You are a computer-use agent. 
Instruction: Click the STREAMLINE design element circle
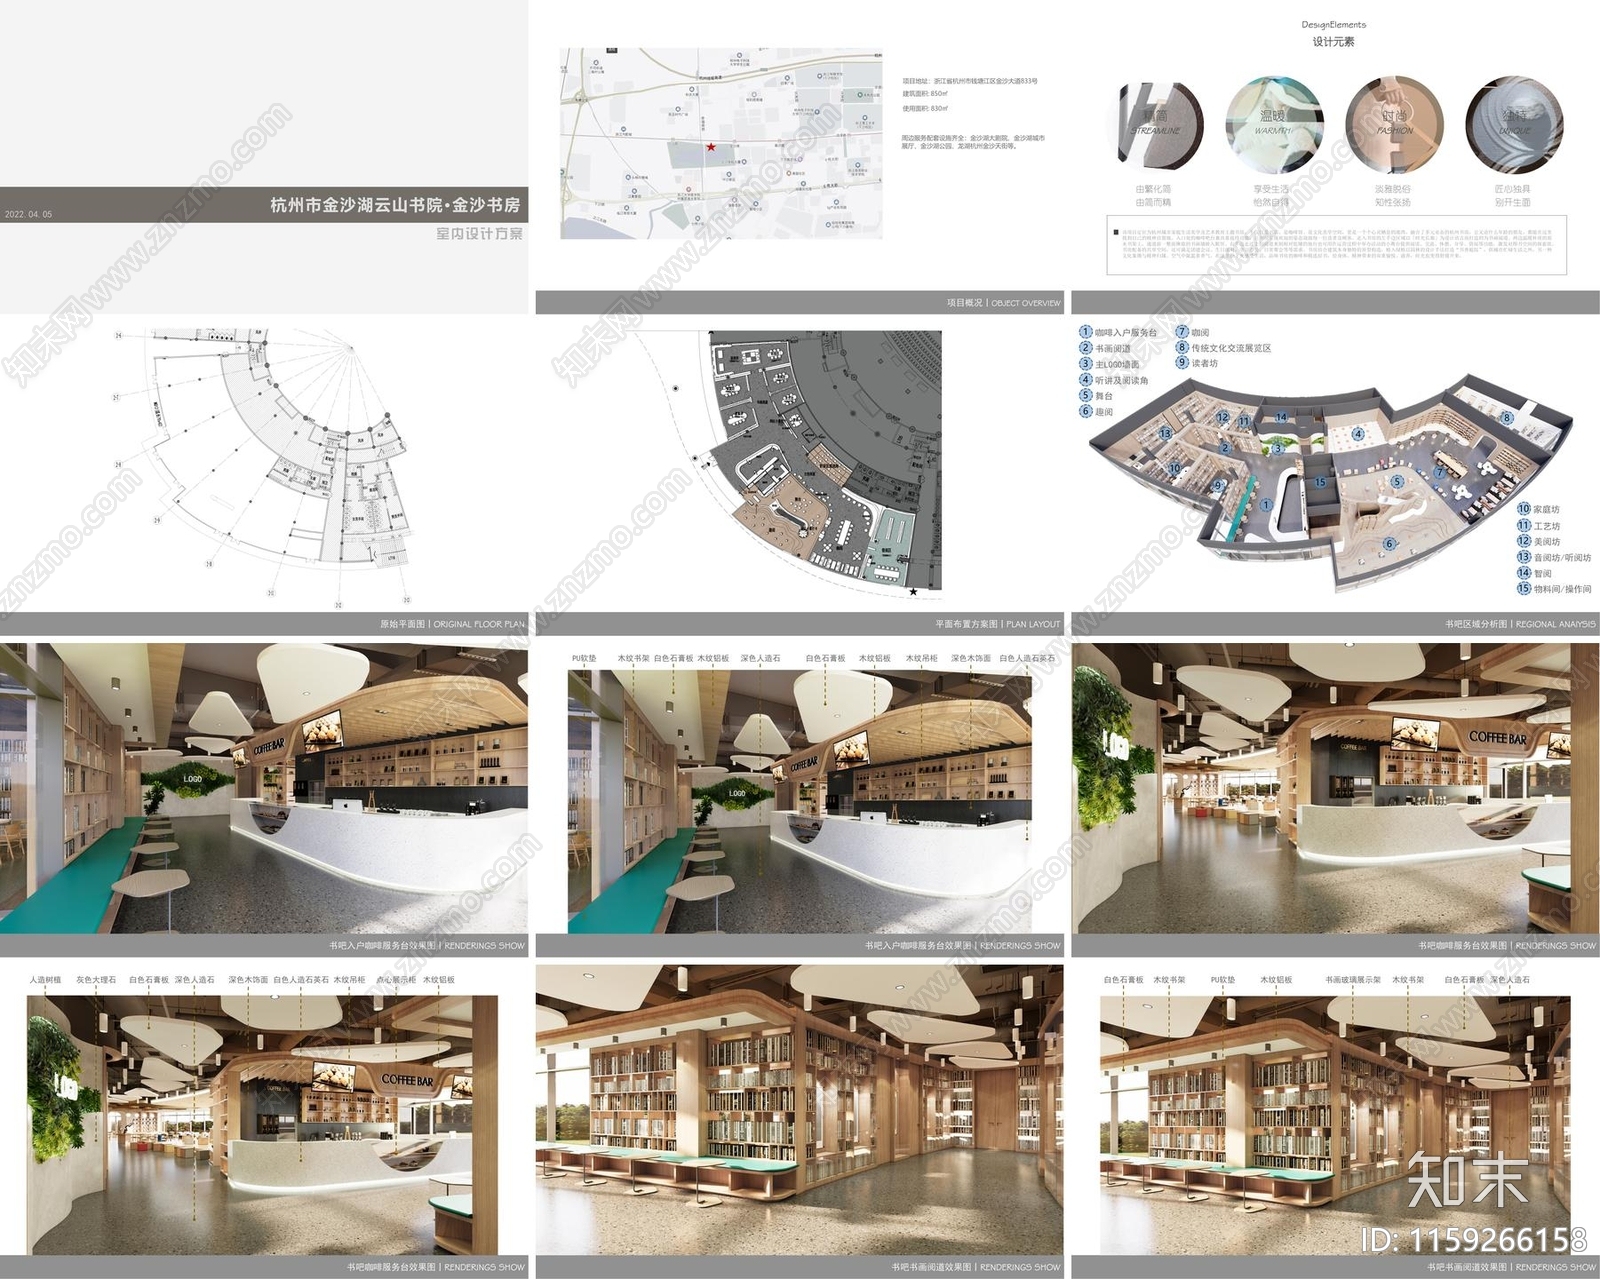[1157, 125]
